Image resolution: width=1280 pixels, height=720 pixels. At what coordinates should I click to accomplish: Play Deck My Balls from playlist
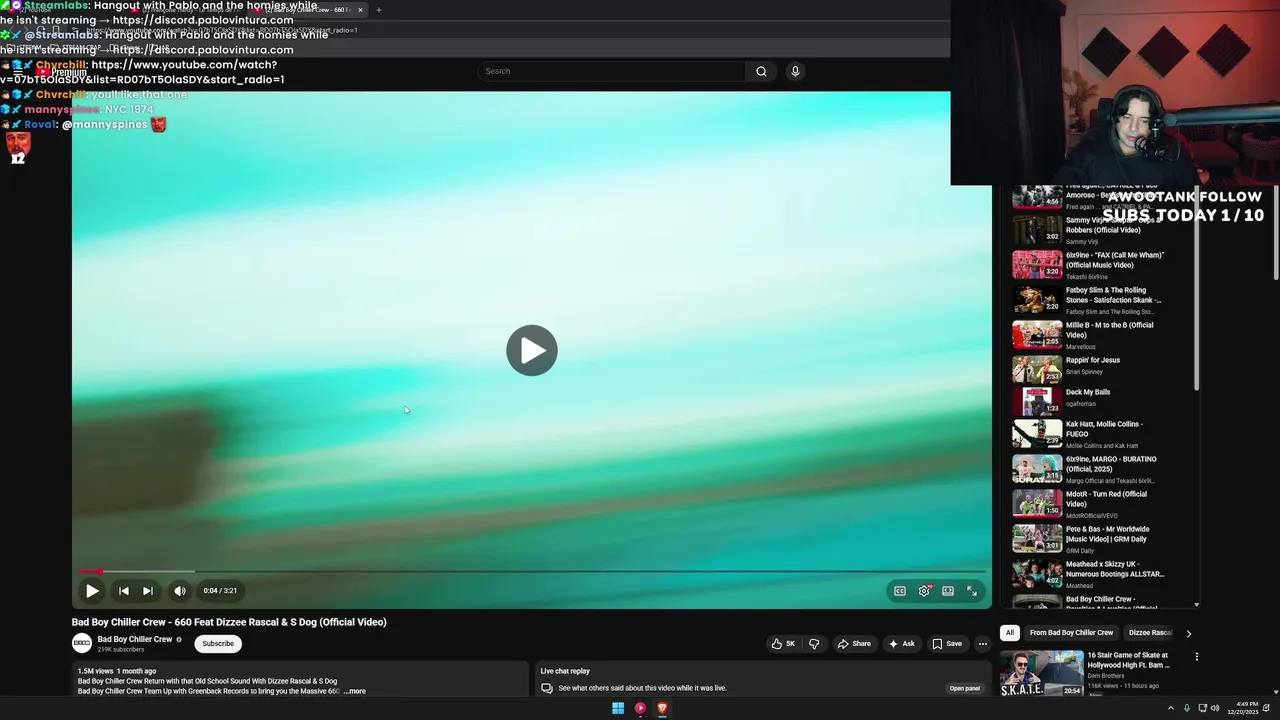[x=1090, y=401]
